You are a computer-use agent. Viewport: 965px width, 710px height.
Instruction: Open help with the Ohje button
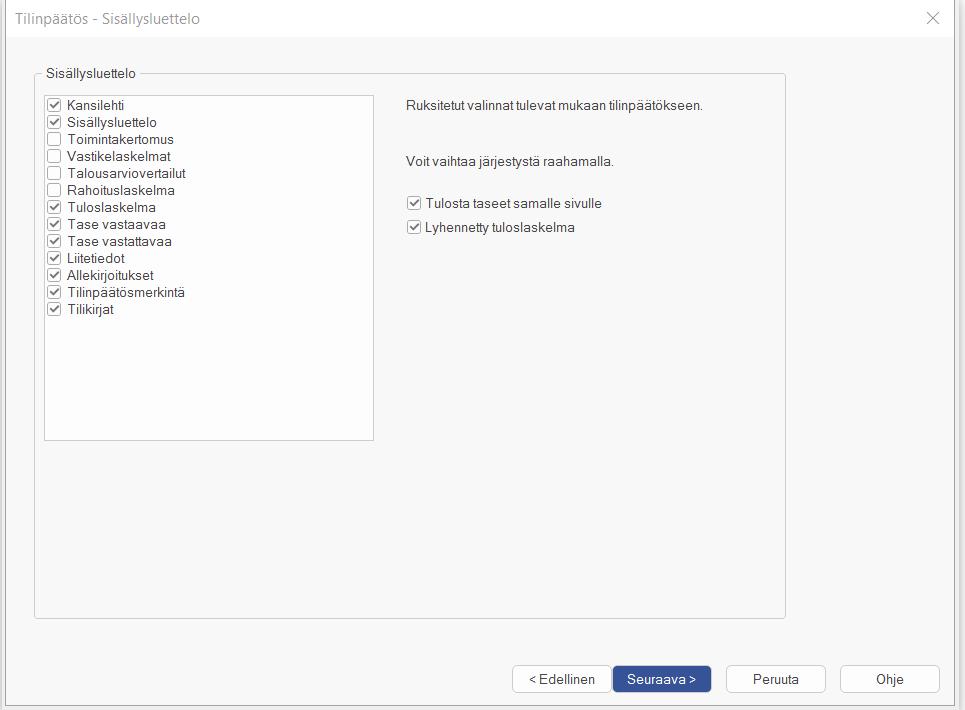click(889, 679)
